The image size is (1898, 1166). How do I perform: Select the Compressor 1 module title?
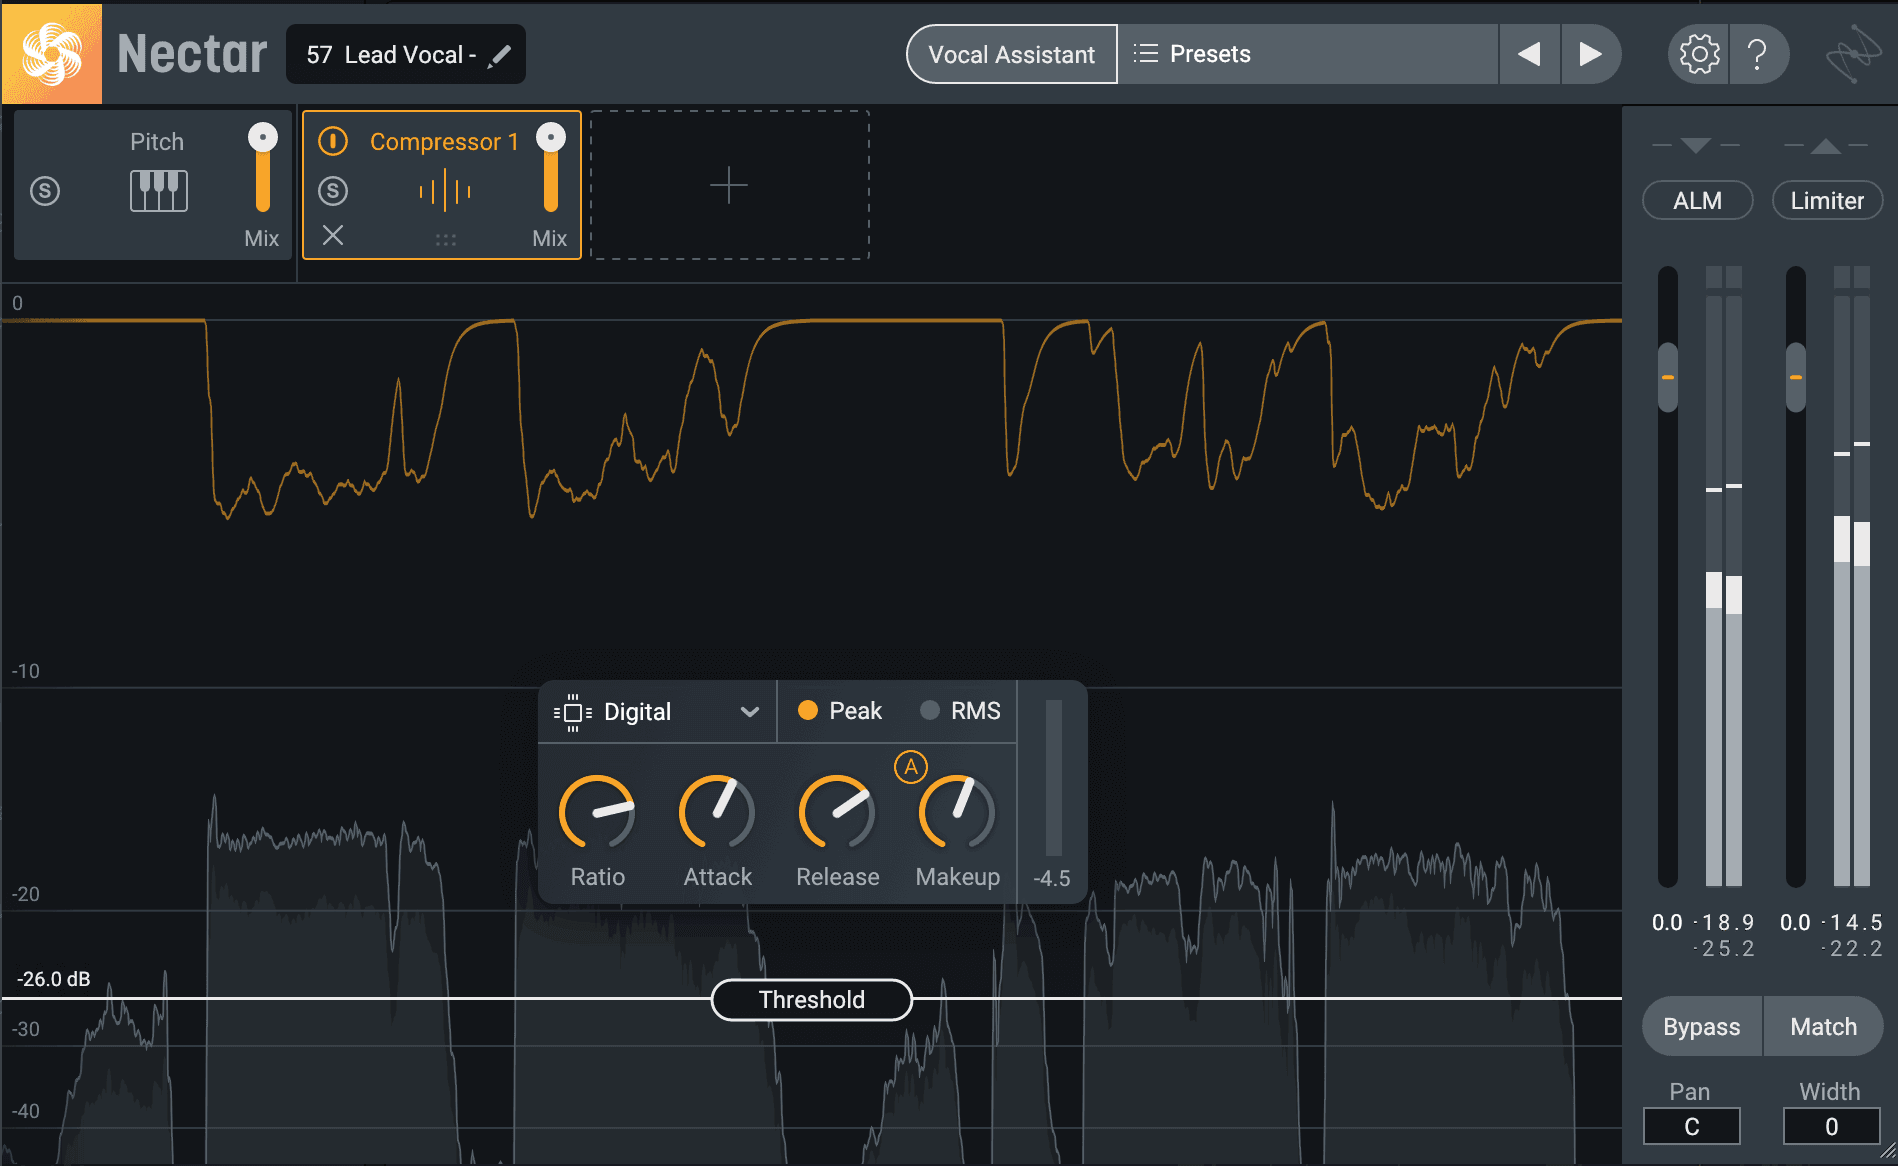pos(444,142)
